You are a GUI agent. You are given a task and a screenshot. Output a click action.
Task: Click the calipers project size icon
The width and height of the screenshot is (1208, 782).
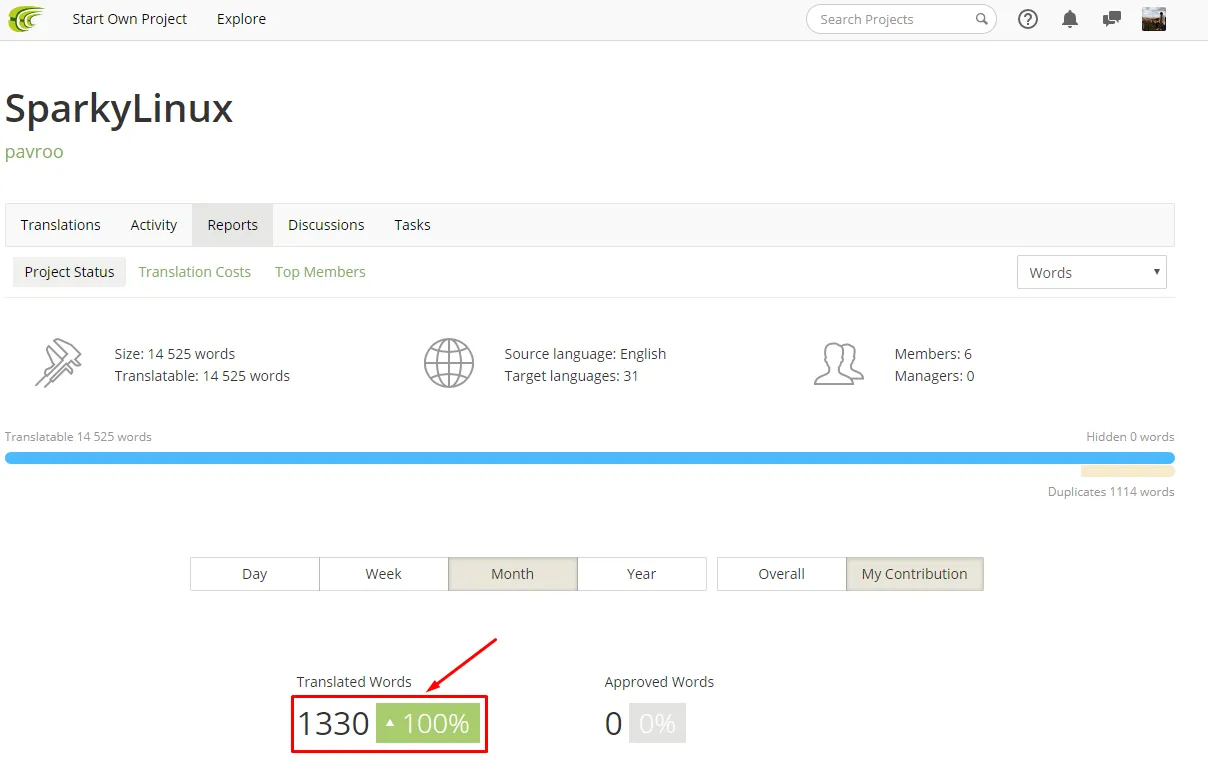(58, 364)
